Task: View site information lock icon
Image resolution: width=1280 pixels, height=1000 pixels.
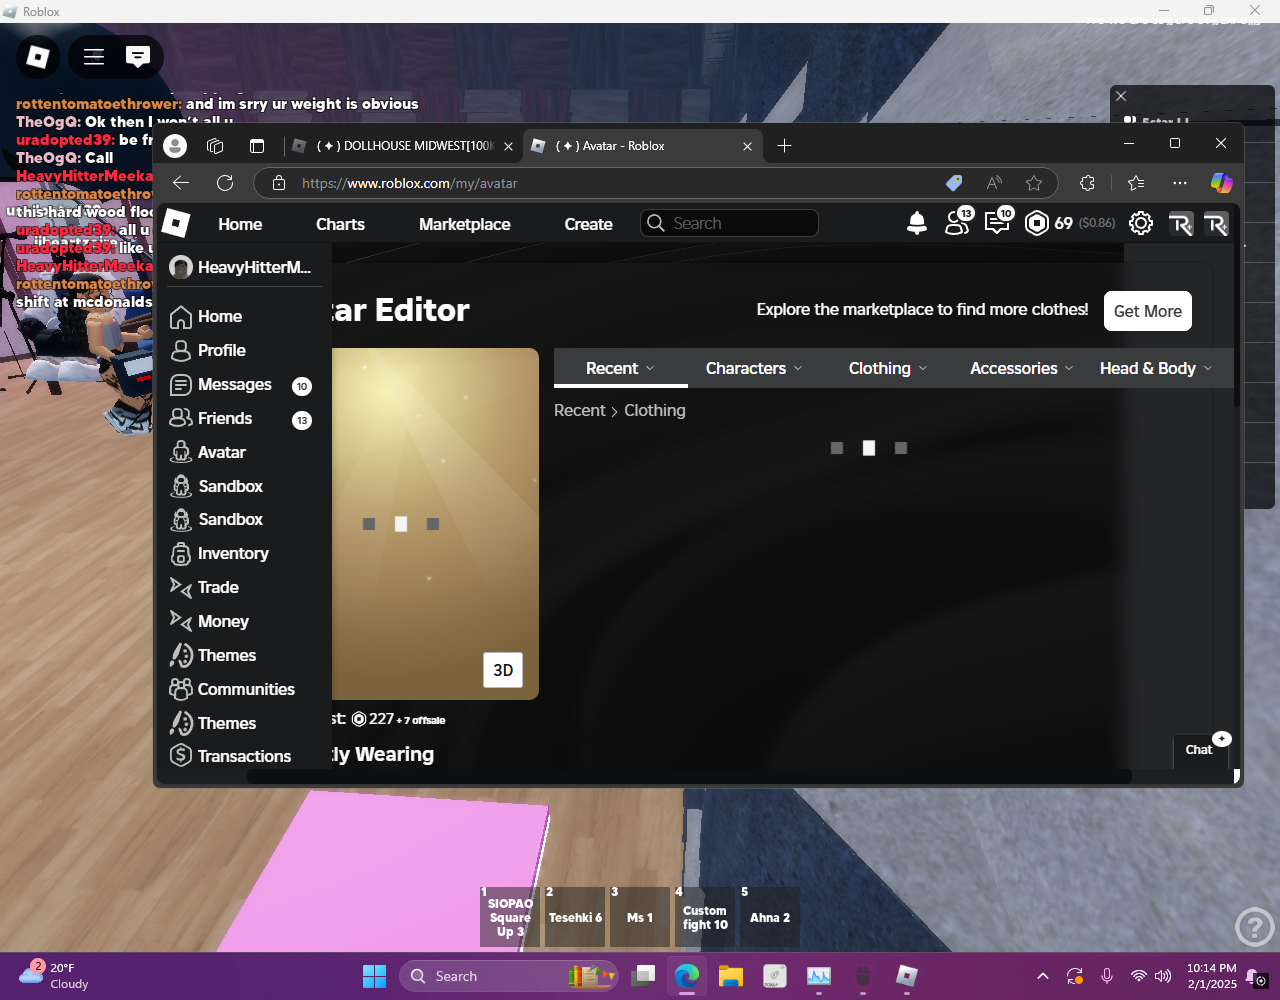Action: pyautogui.click(x=280, y=183)
